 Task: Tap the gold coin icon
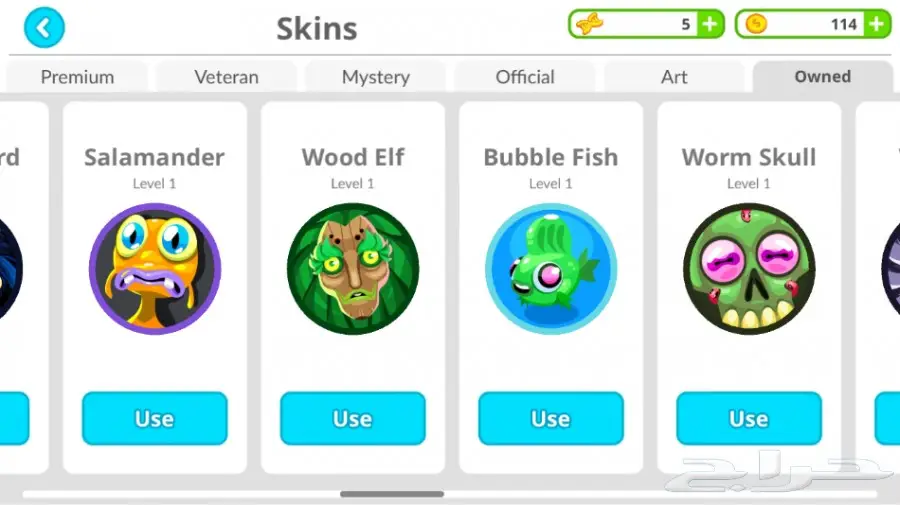pyautogui.click(x=756, y=24)
